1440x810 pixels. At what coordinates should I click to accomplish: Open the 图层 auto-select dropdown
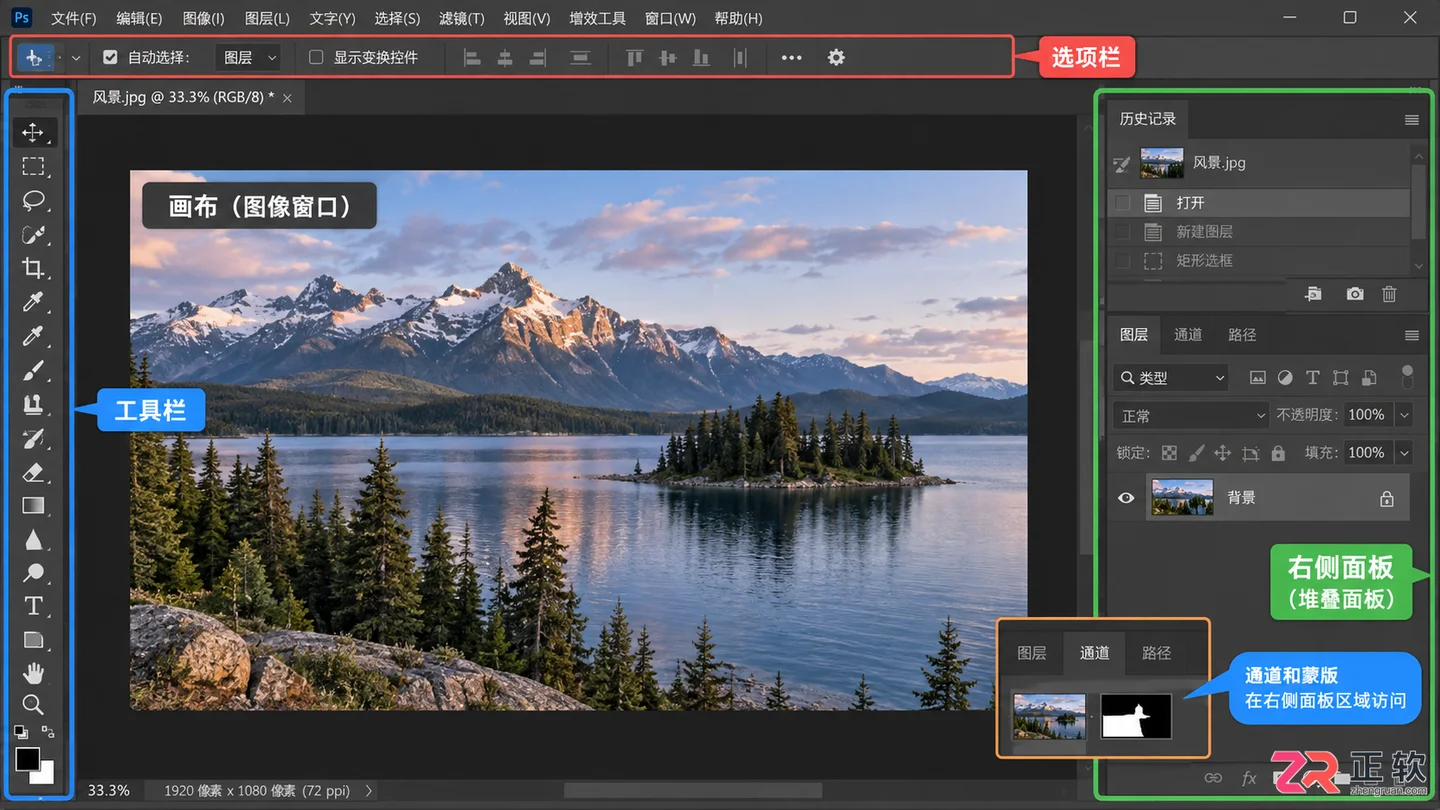tap(248, 58)
